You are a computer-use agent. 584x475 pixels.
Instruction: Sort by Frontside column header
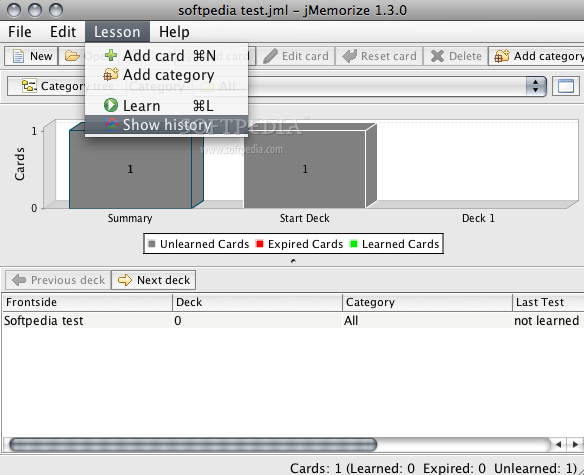point(87,302)
